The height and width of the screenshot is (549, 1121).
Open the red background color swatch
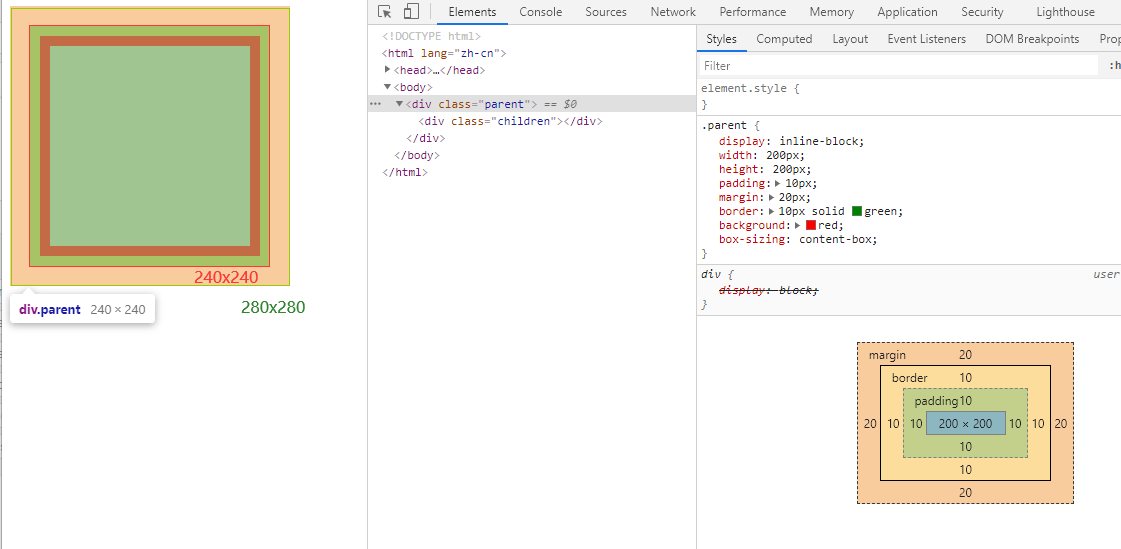point(811,225)
